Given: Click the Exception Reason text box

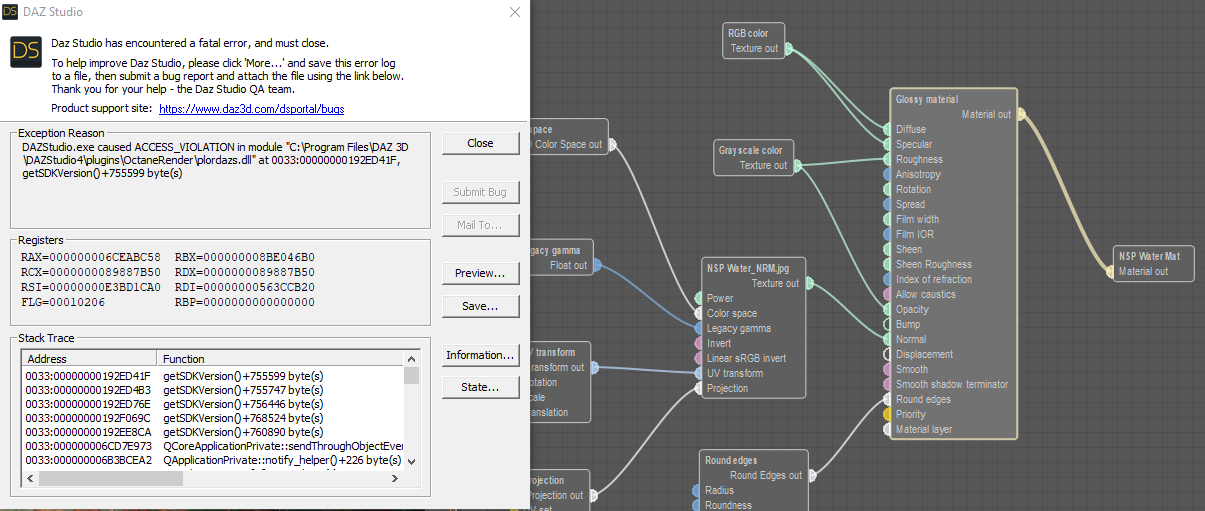Looking at the screenshot, I should click(220, 183).
